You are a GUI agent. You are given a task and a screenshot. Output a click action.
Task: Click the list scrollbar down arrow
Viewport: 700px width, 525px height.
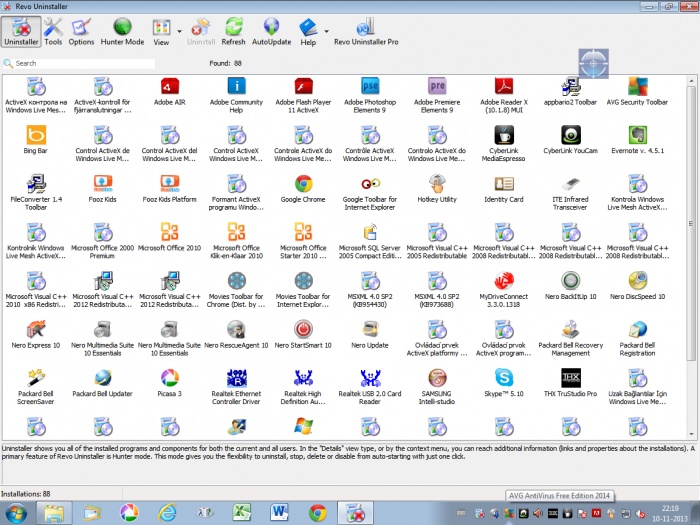click(x=691, y=433)
